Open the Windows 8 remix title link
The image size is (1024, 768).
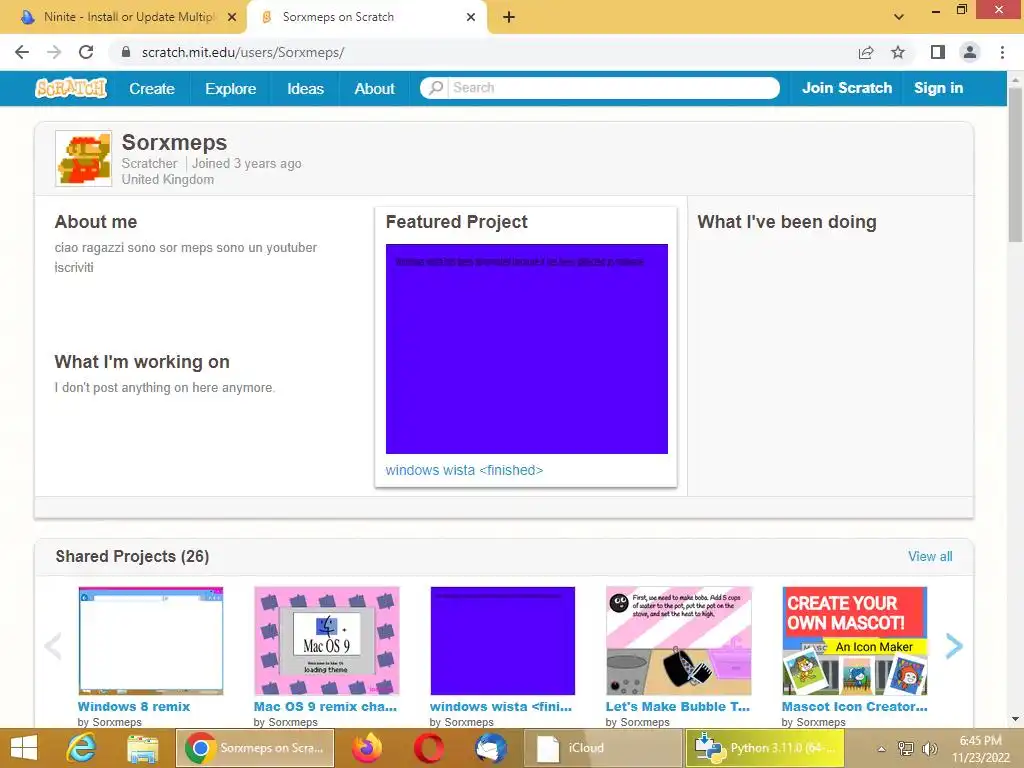coord(134,707)
